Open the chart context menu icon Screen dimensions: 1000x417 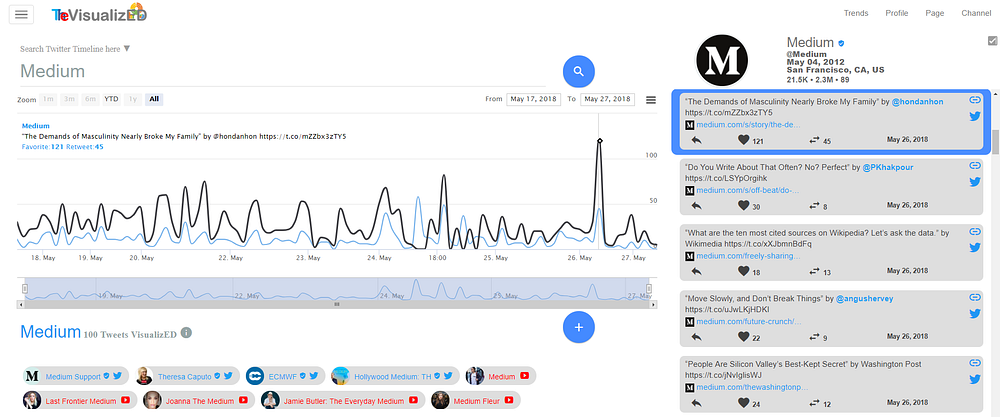coord(651,99)
